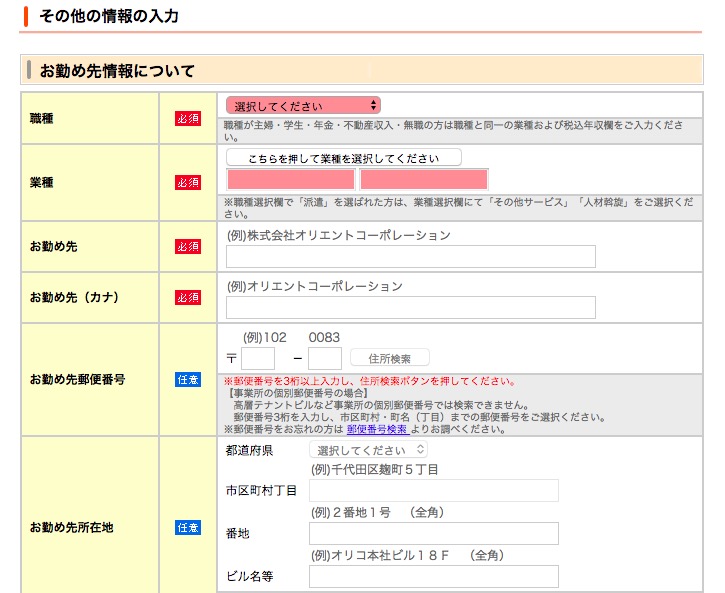This screenshot has height=593, width=725.
Task: Click the 【事業所の個別郵便番号の場合】 note
Action: click(297, 393)
